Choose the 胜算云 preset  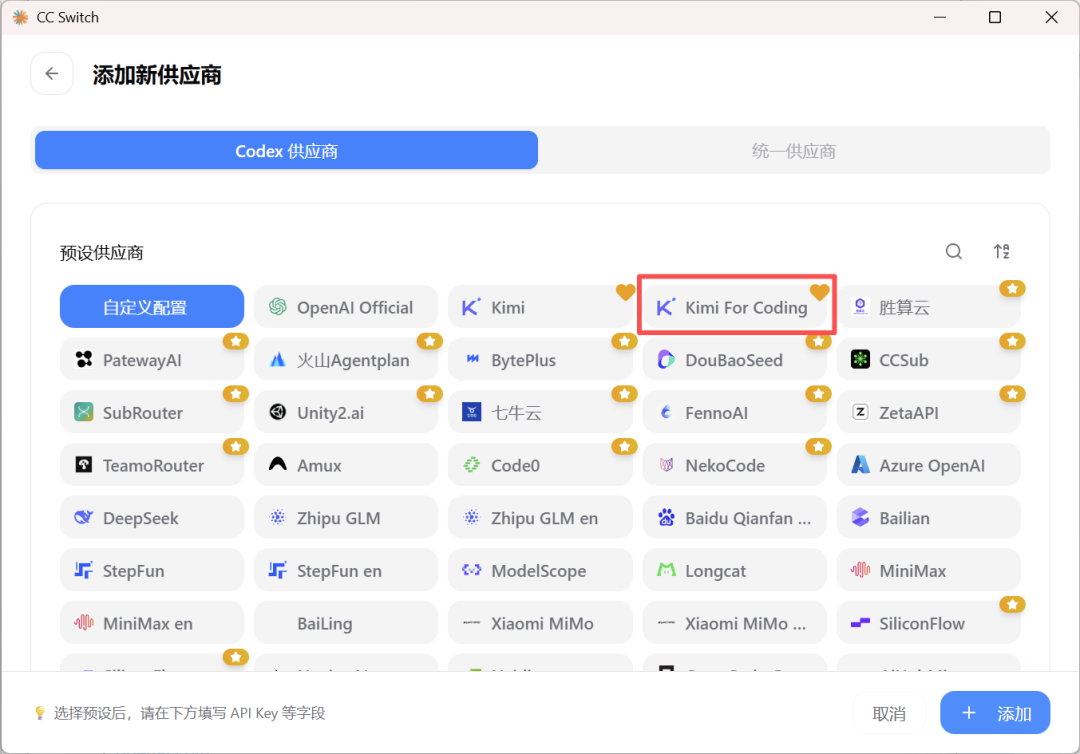point(928,306)
